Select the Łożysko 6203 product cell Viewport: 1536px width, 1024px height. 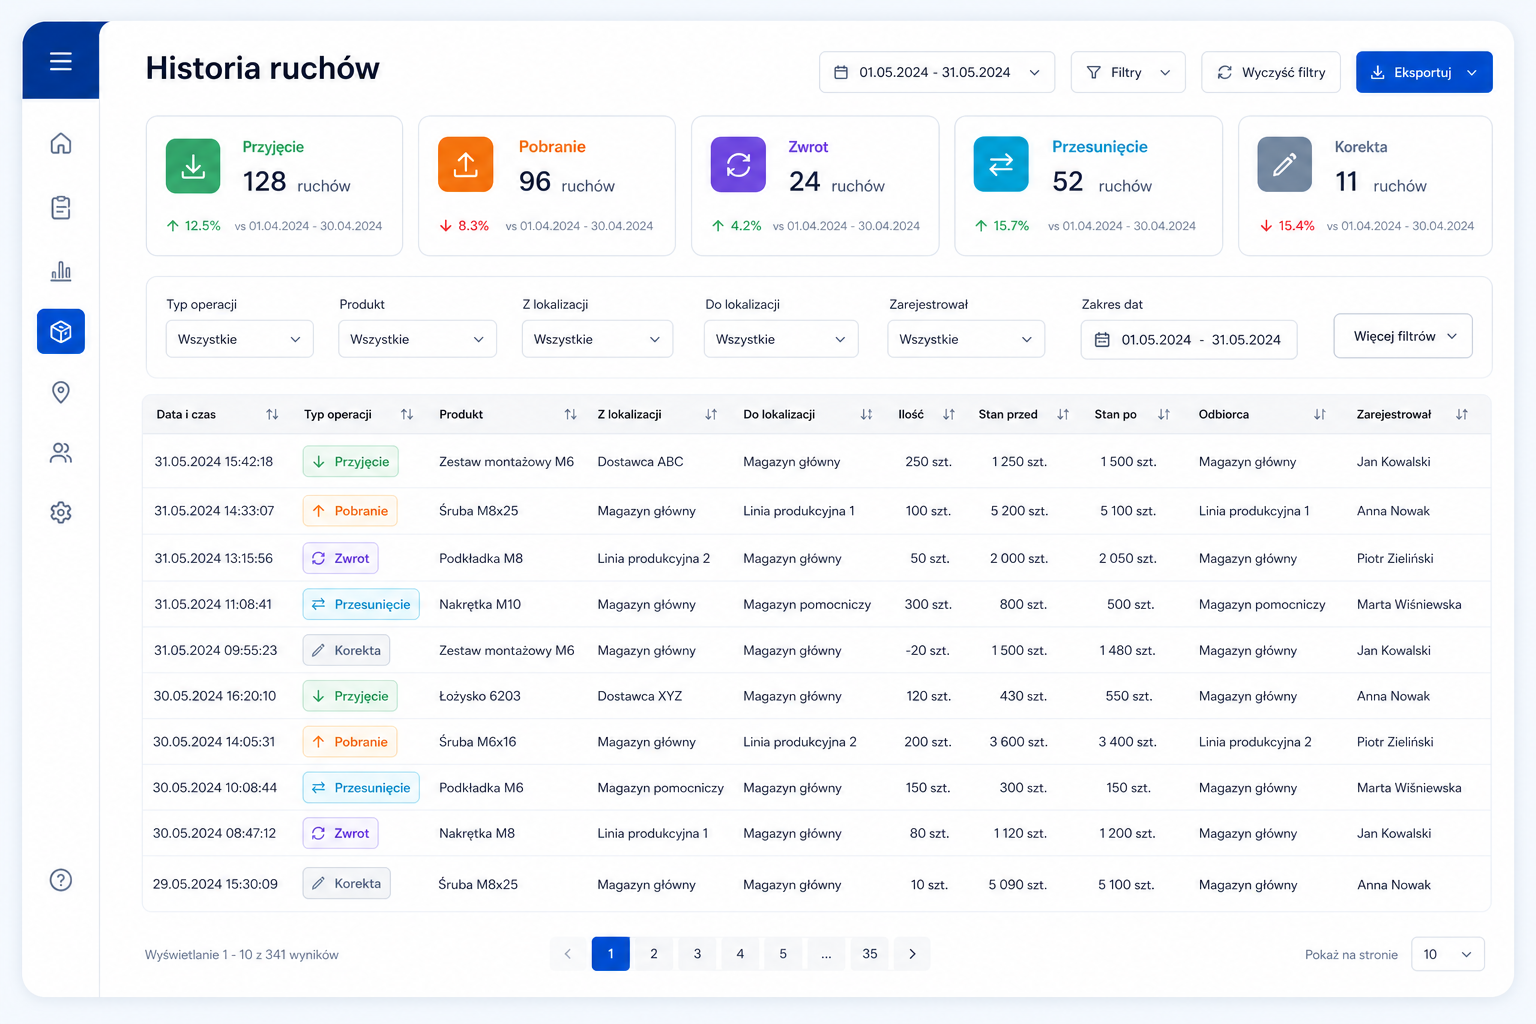[480, 696]
